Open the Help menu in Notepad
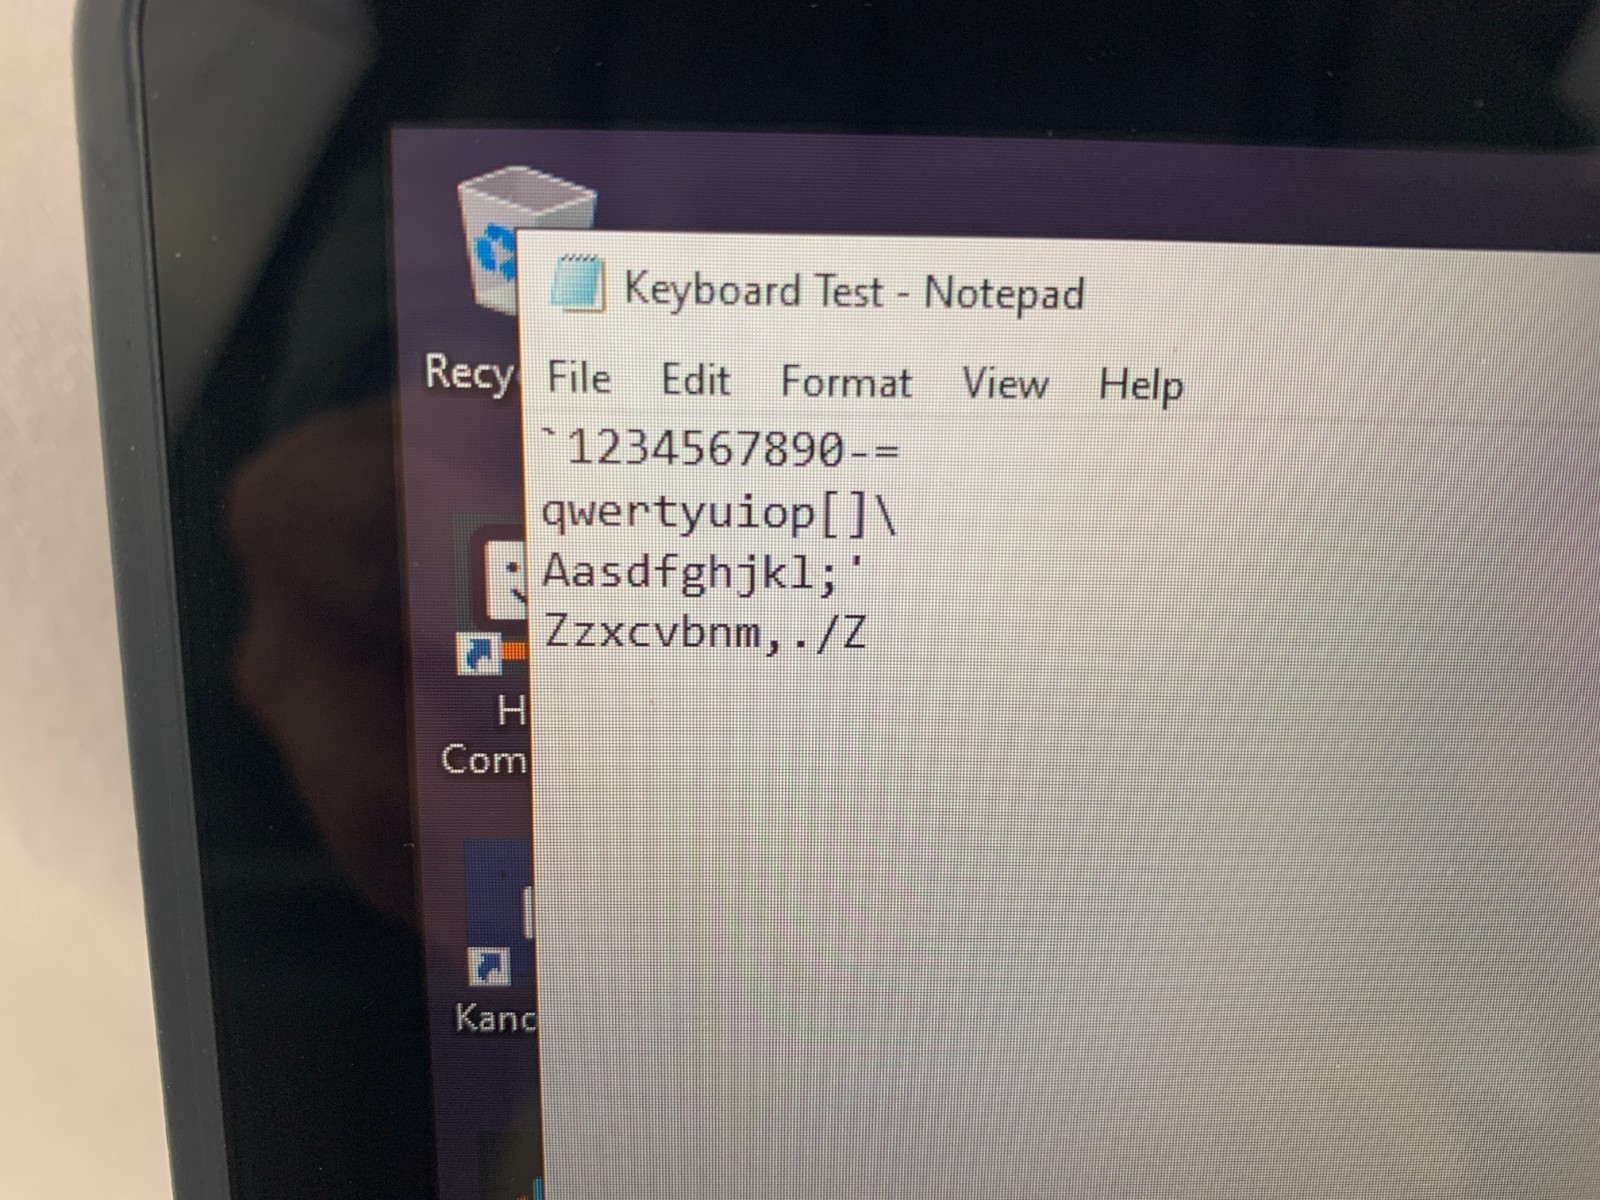This screenshot has width=1600, height=1200. tap(1141, 386)
